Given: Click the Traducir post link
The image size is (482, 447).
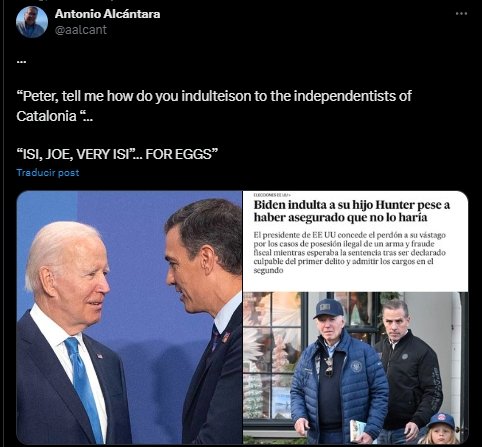Looking at the screenshot, I should [x=48, y=173].
